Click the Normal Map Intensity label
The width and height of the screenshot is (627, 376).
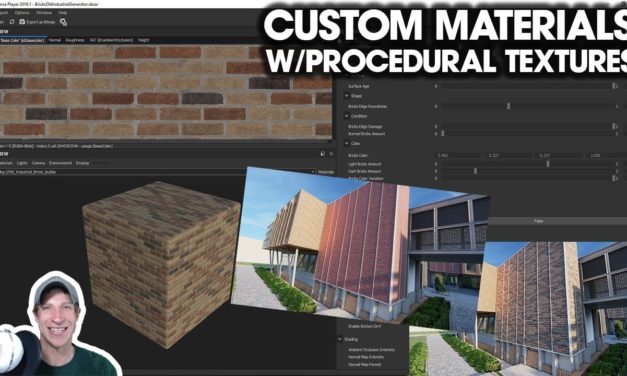pos(366,357)
